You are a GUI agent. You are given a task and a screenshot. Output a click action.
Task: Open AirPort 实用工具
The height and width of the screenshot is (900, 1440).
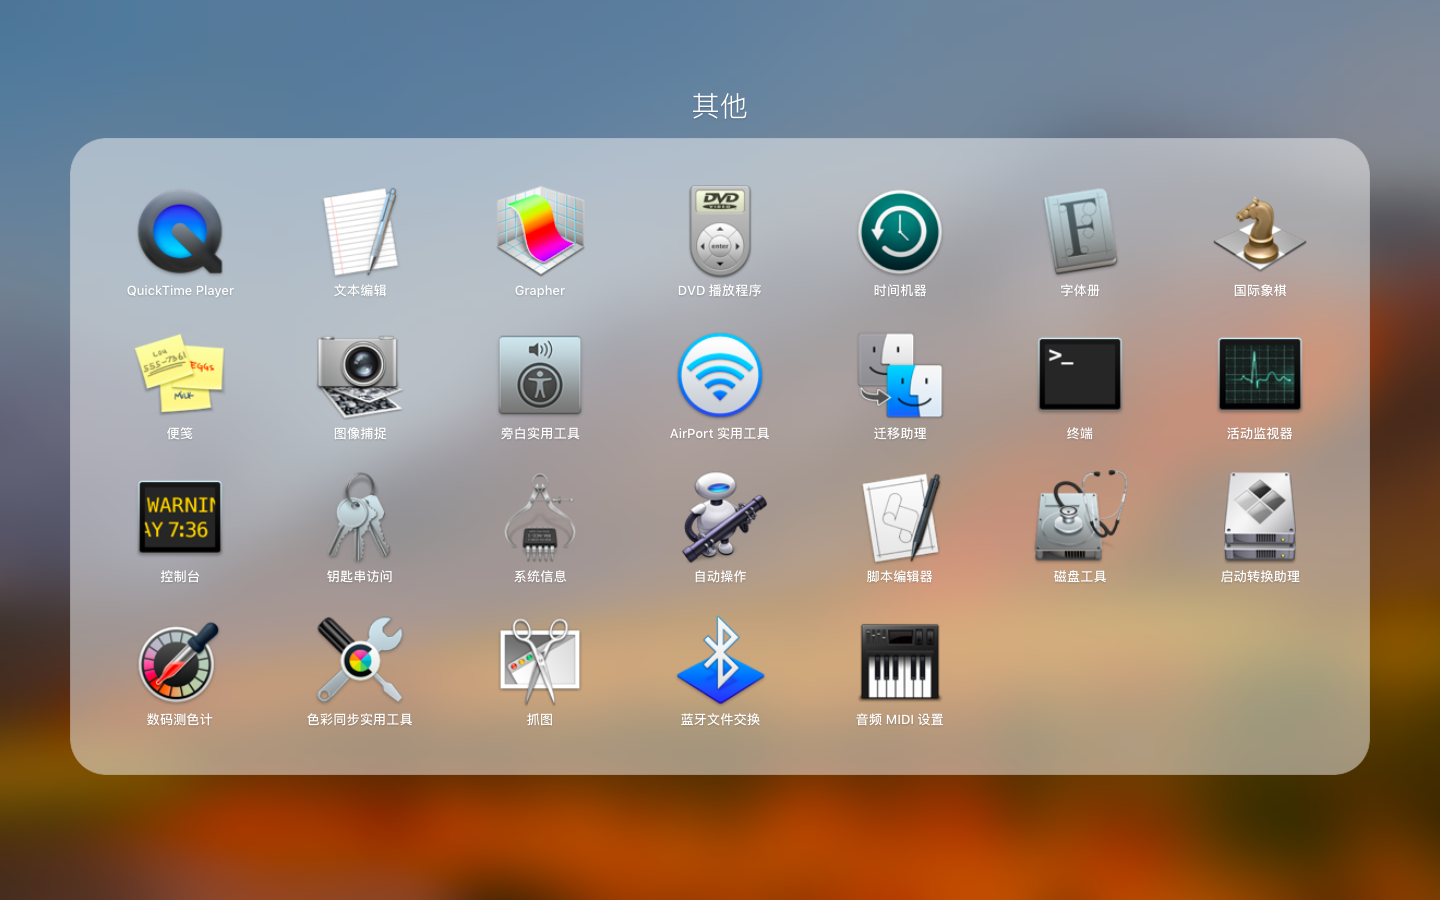tap(719, 375)
